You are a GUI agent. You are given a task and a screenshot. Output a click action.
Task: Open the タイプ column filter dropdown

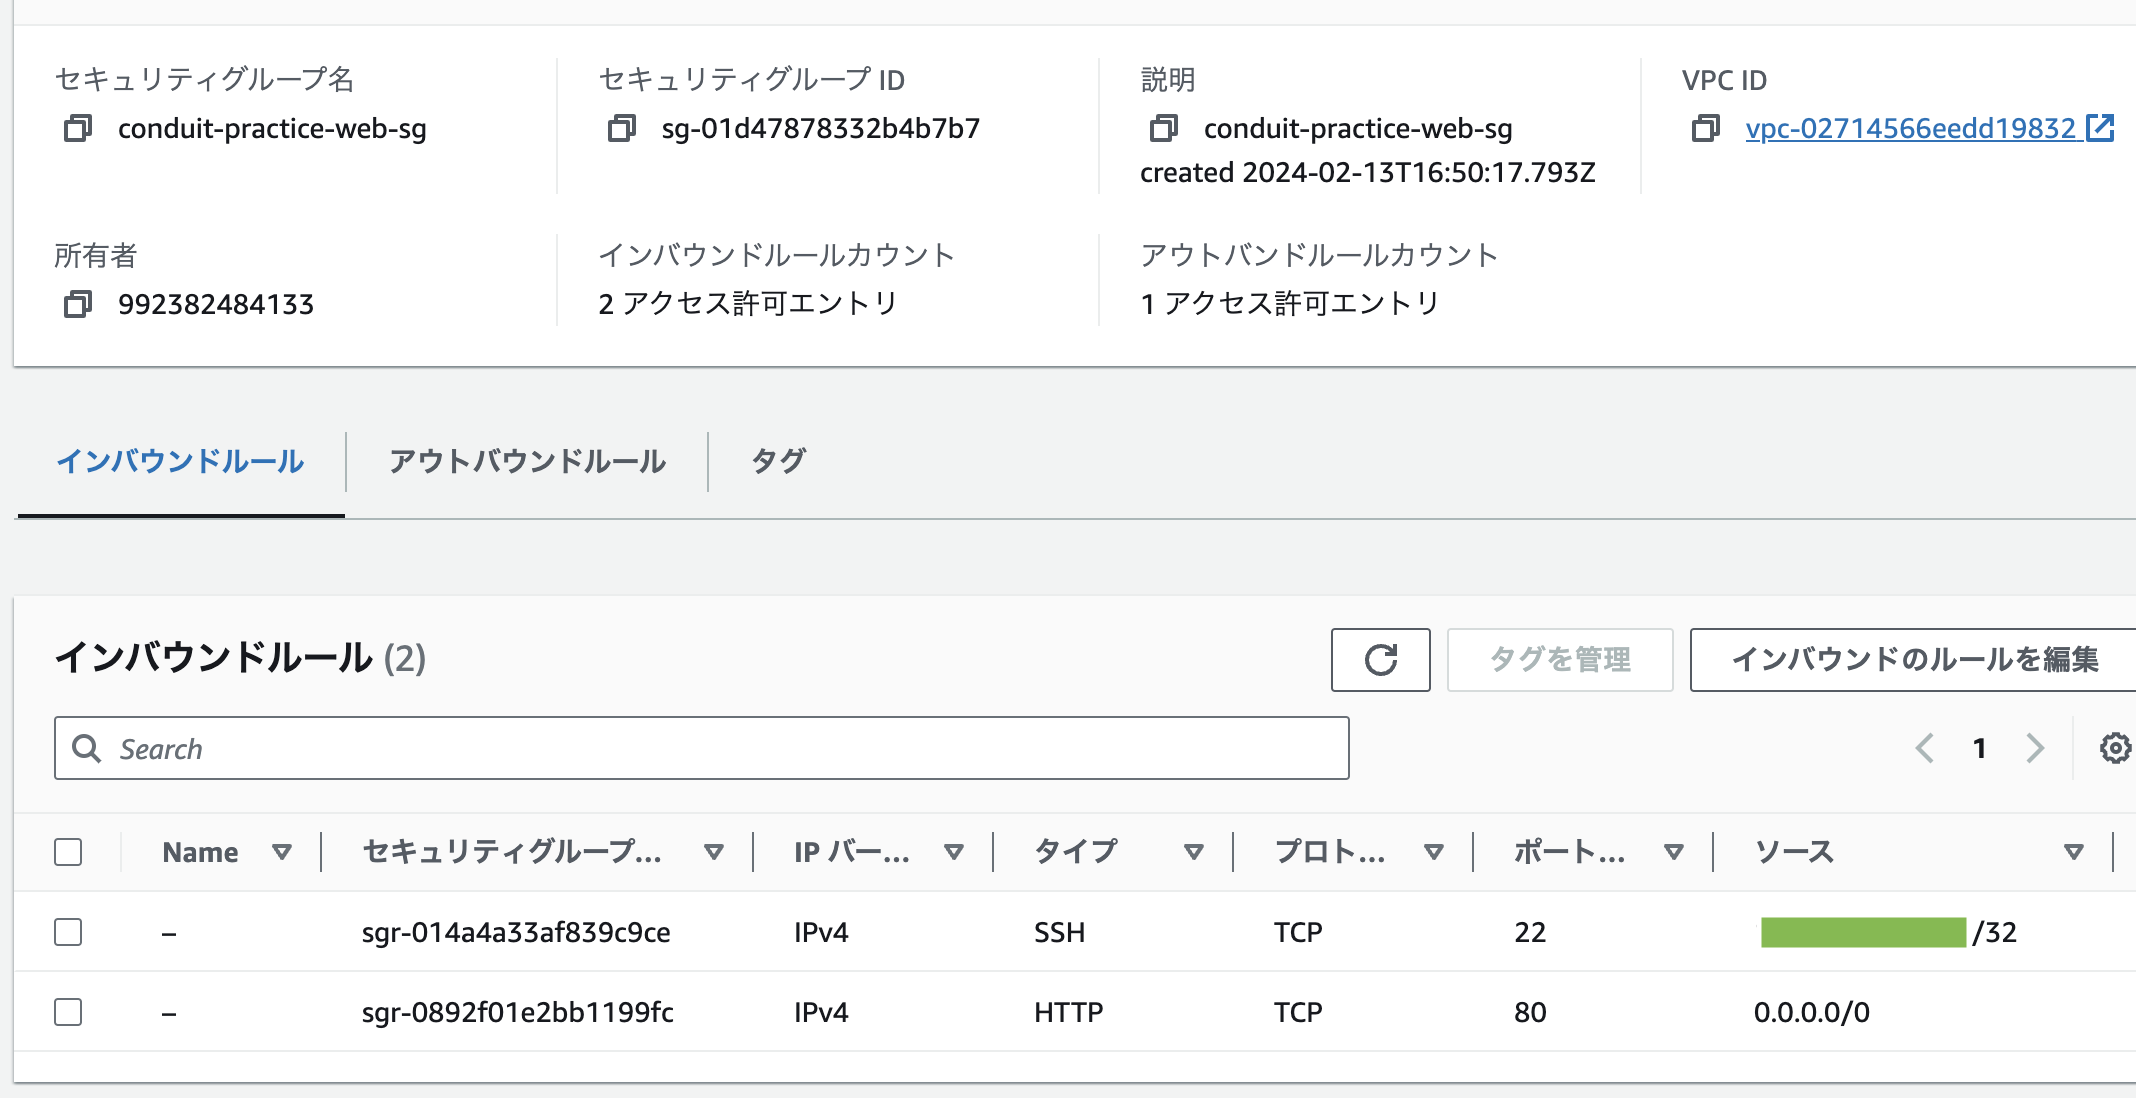(1194, 852)
